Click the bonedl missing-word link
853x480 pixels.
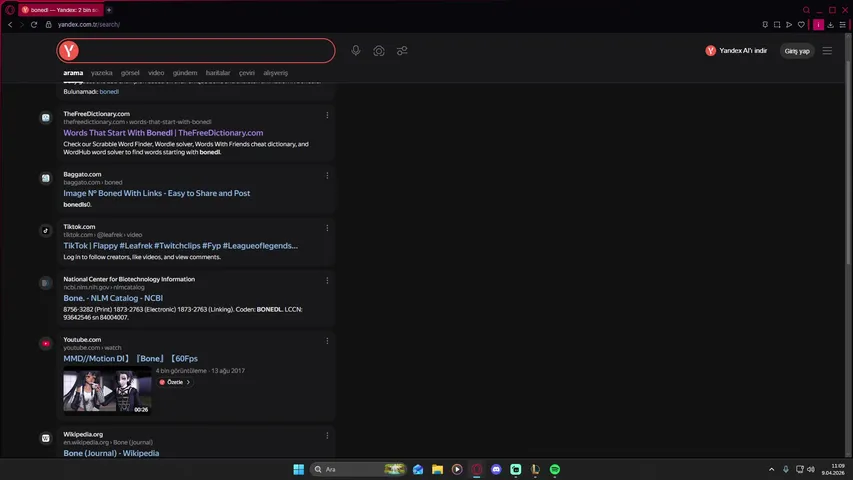(109, 91)
